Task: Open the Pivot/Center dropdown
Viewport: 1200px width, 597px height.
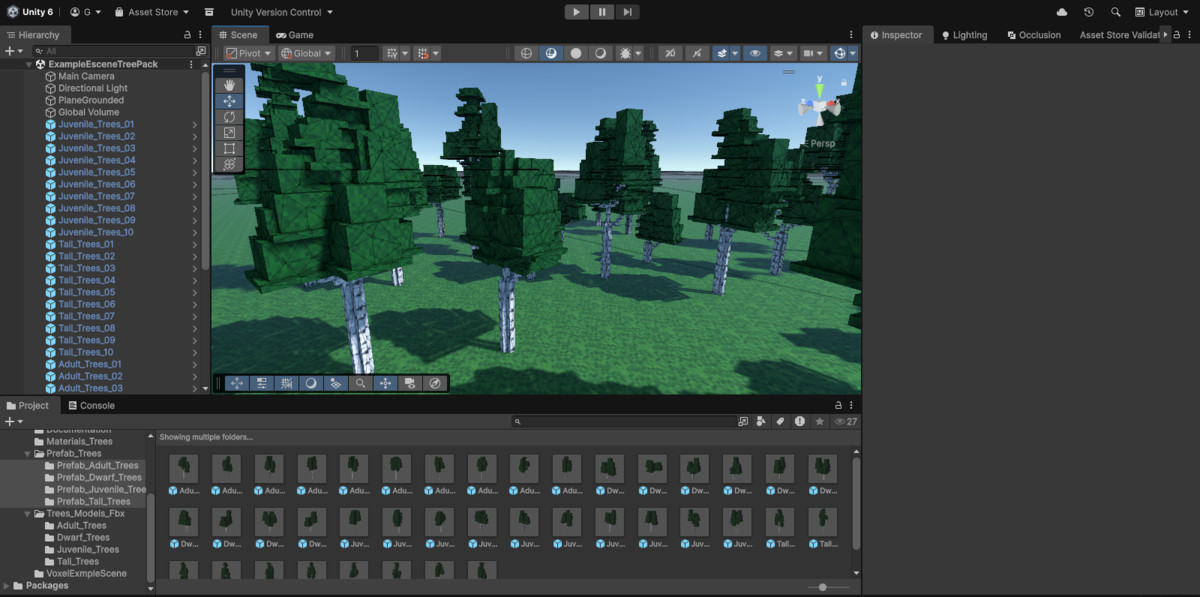Action: pyautogui.click(x=246, y=53)
